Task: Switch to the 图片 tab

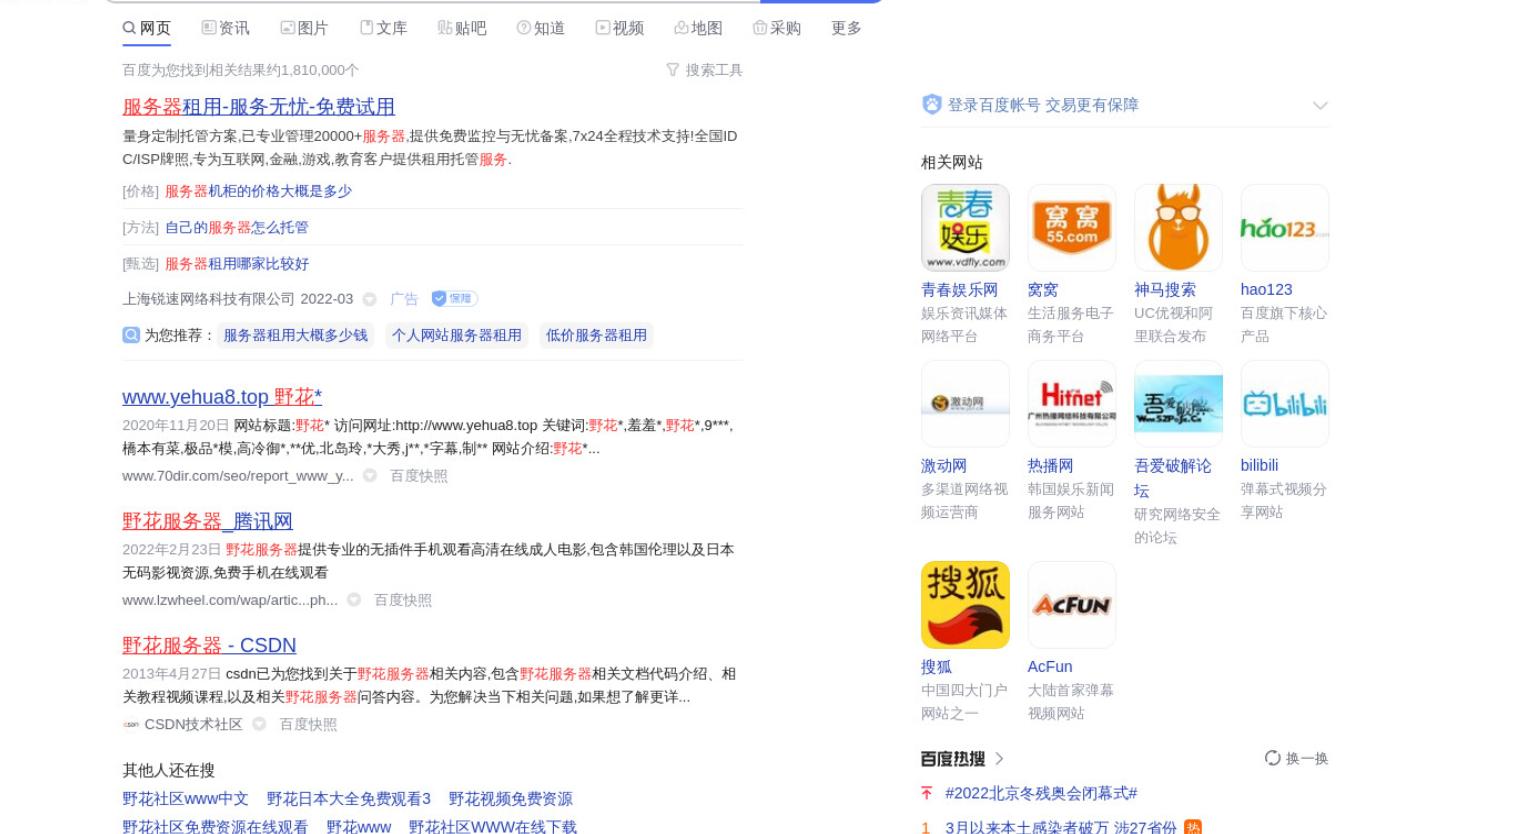Action: 304,28
